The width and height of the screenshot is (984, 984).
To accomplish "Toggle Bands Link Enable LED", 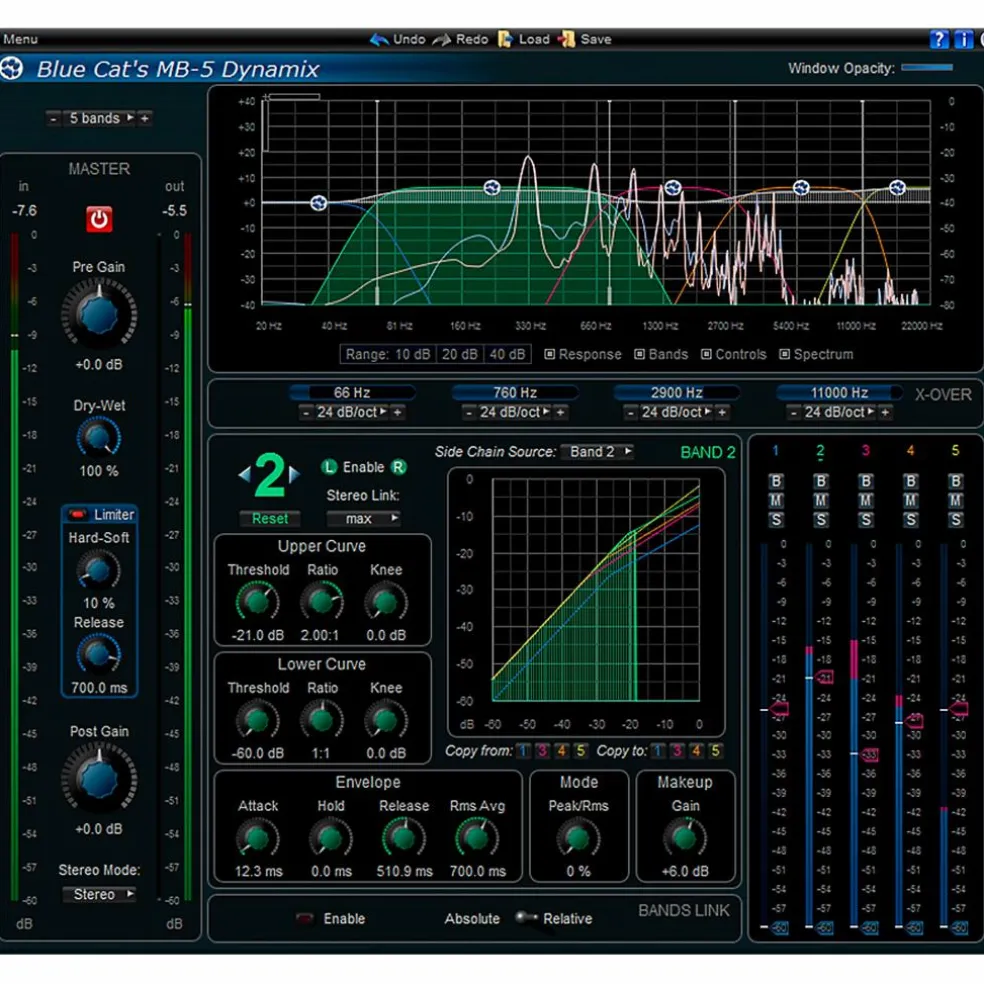I will (x=304, y=918).
